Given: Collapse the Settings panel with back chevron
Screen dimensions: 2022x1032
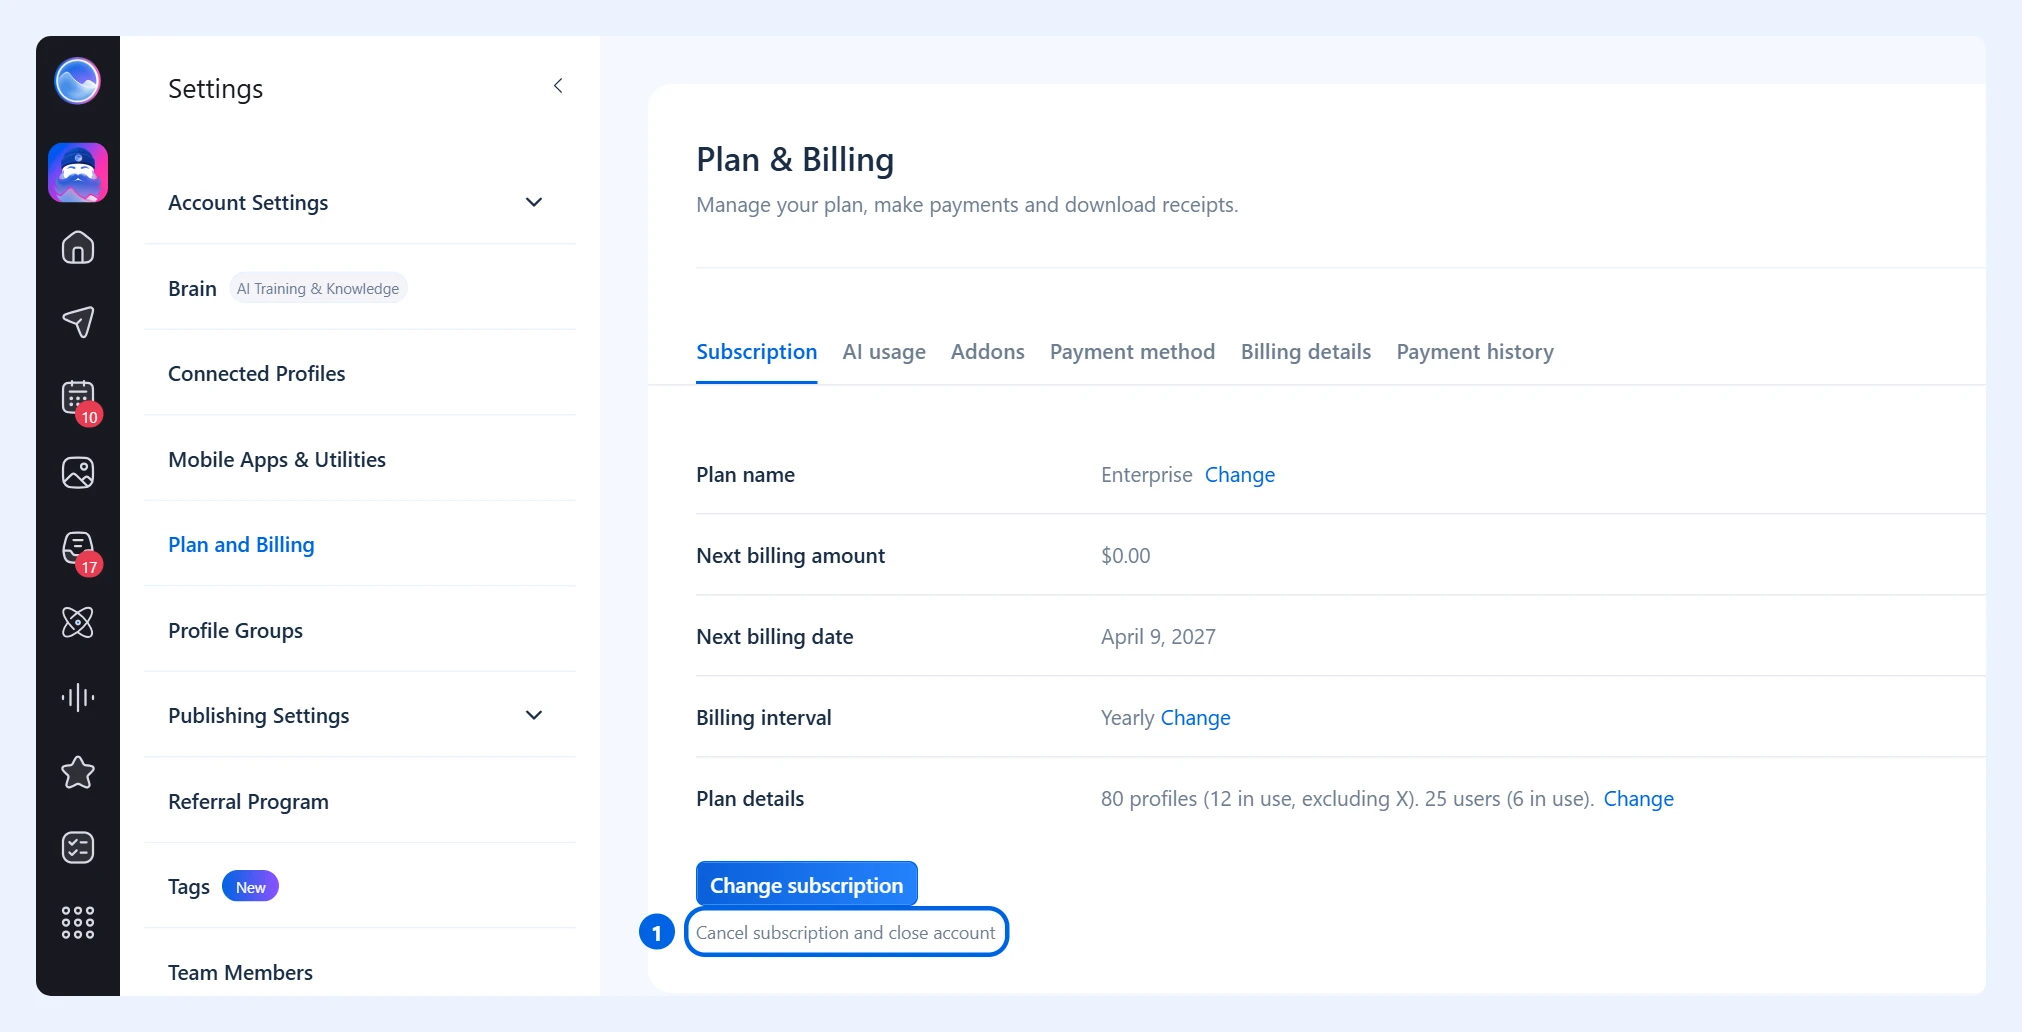Looking at the screenshot, I should 558,86.
